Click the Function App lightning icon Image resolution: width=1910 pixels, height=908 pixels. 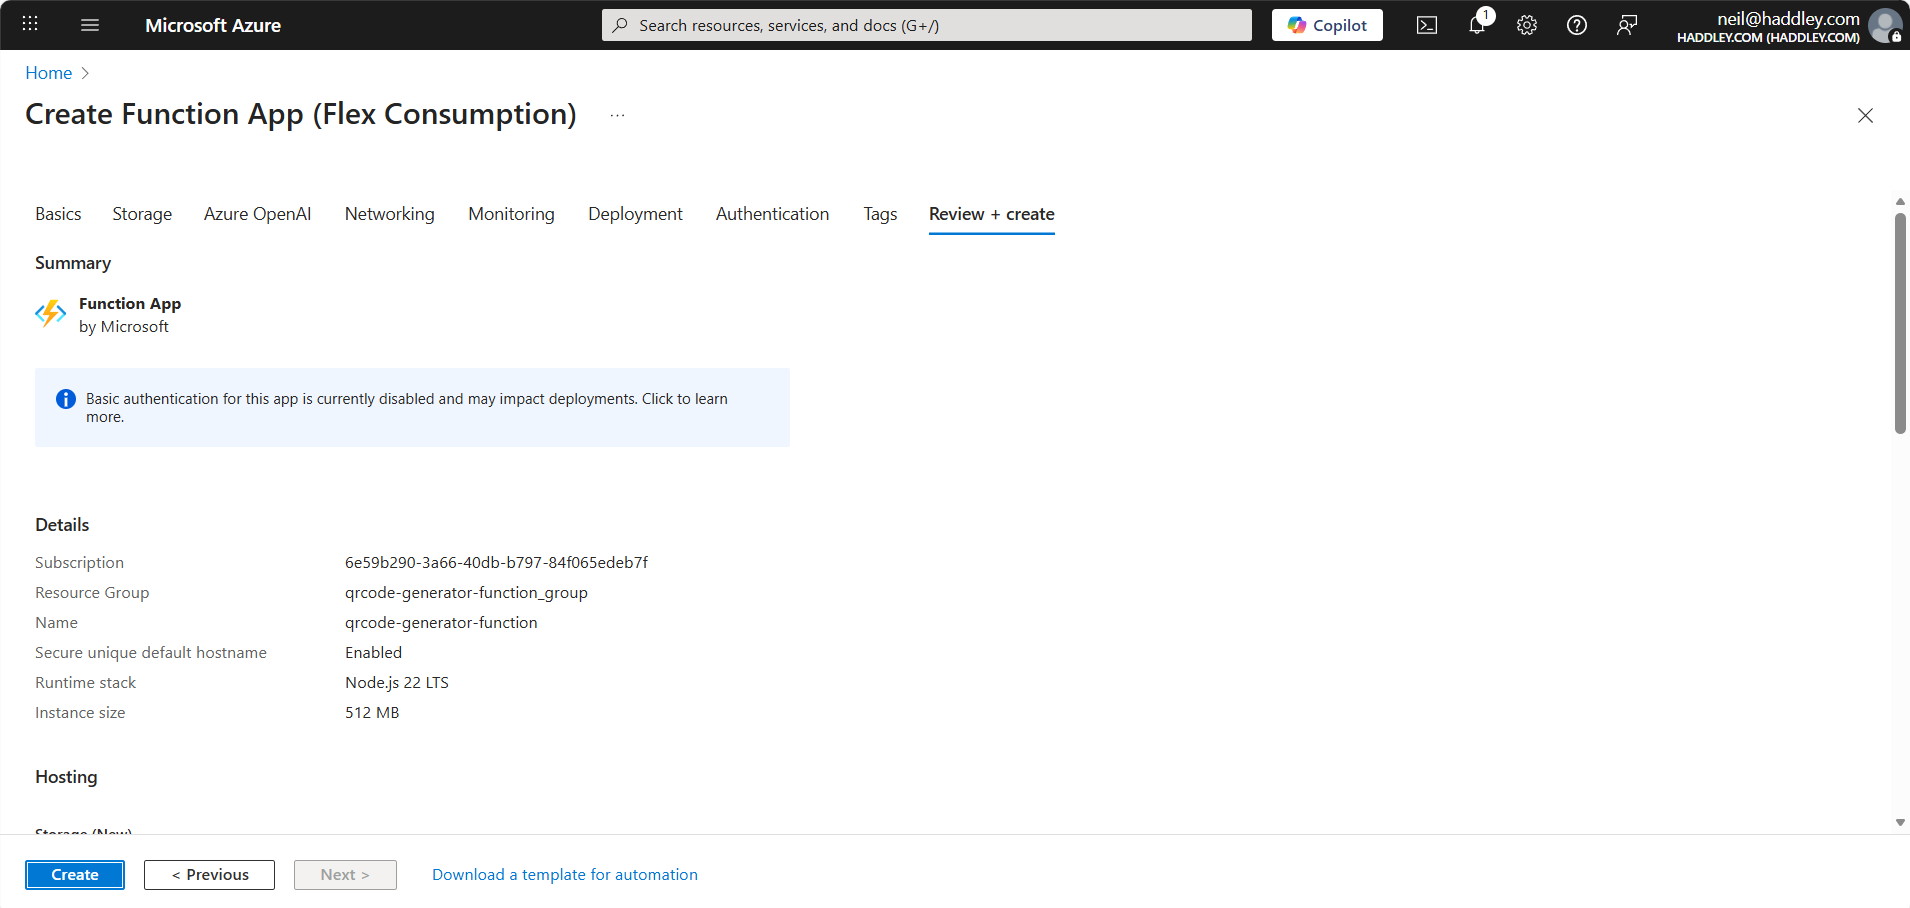click(50, 313)
